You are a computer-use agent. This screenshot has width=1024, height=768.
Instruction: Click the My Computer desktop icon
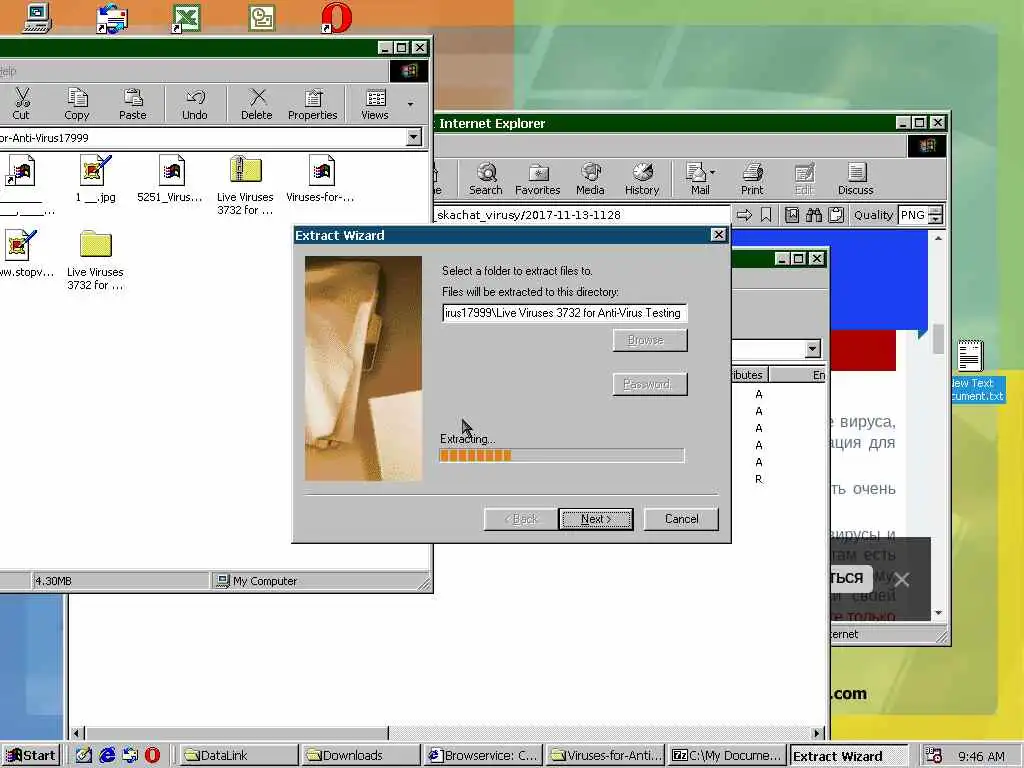coord(37,18)
